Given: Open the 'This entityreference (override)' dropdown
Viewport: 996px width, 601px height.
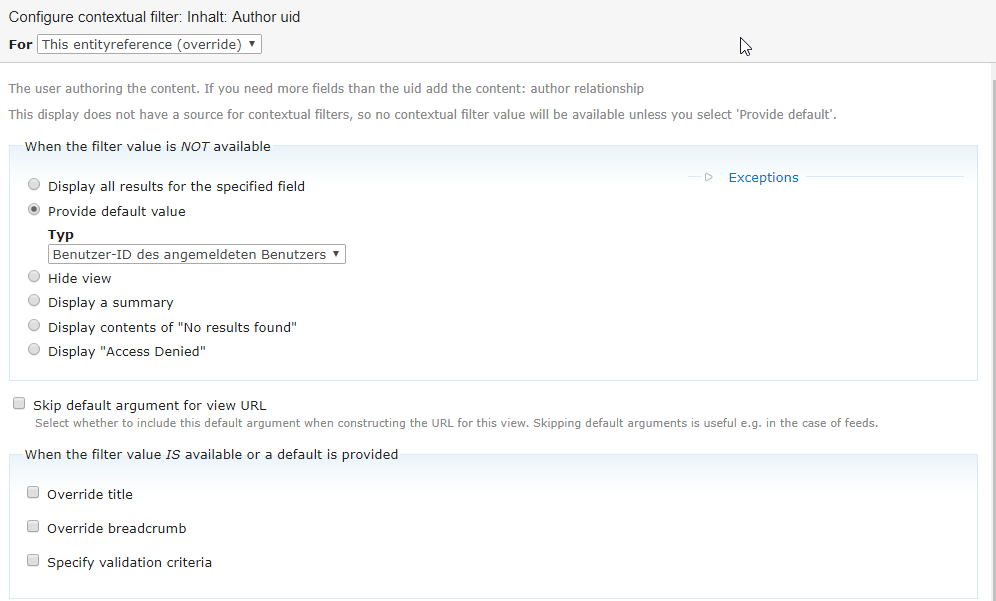Looking at the screenshot, I should pos(149,45).
